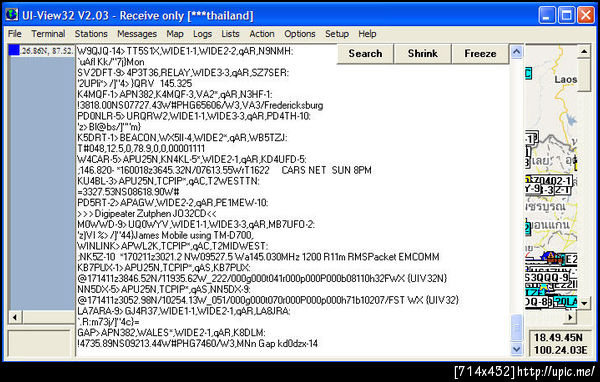Click the Shrink button
The width and height of the screenshot is (600, 382).
pyautogui.click(x=422, y=54)
